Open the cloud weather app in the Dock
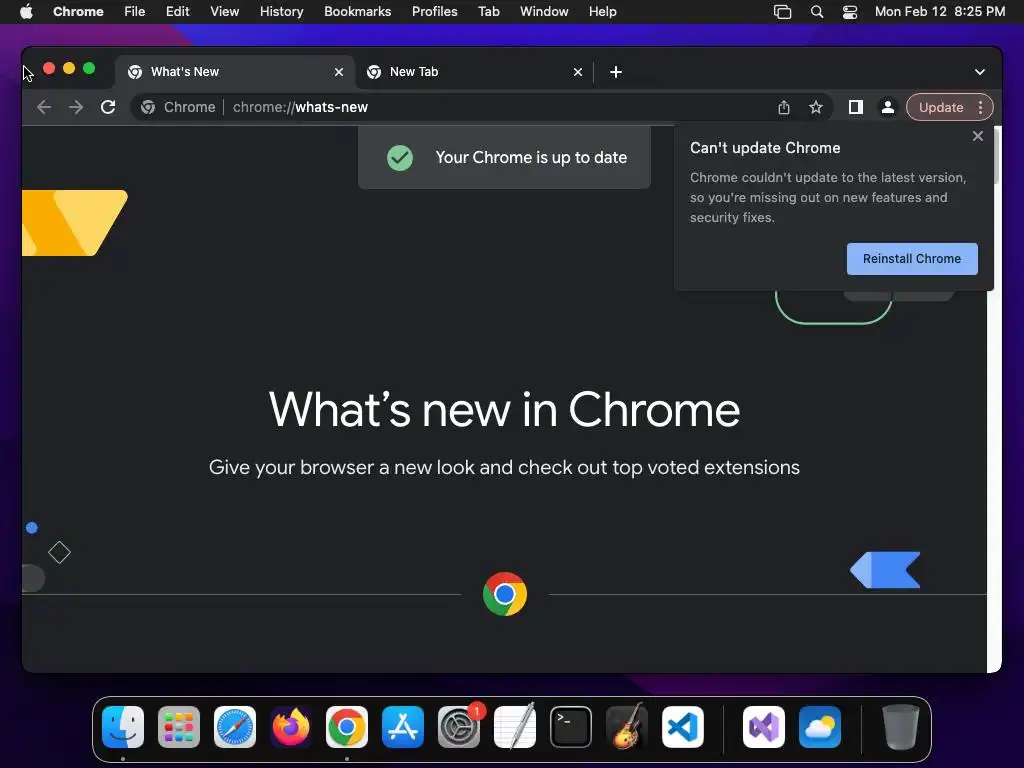This screenshot has width=1024, height=768. tap(820, 727)
